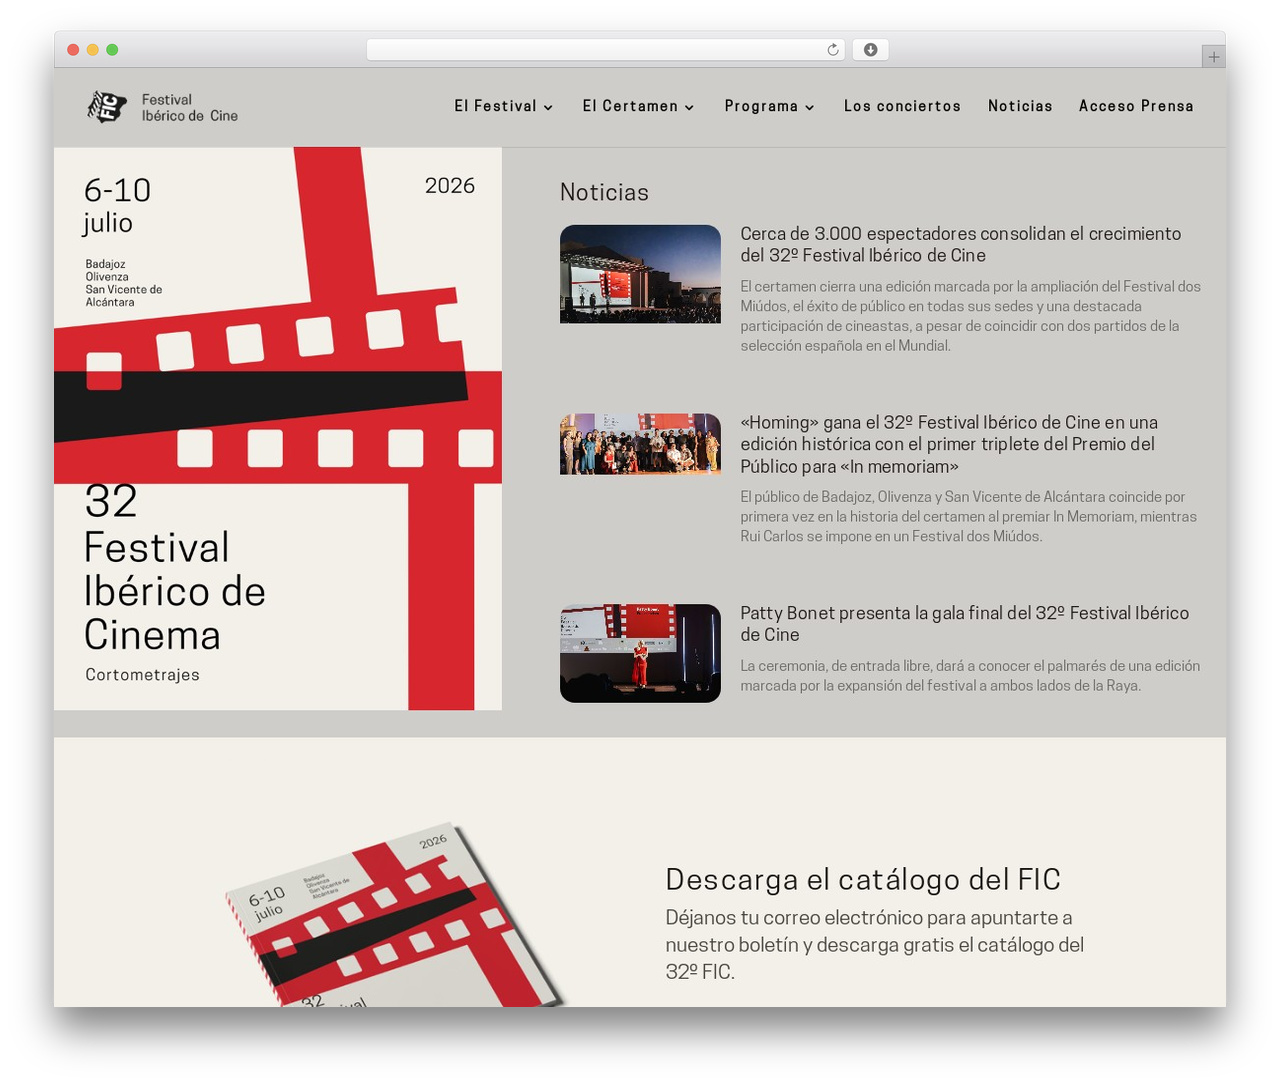The image size is (1280, 1084).
Task: Click the outdoor screening news thumbnail
Action: click(x=640, y=274)
